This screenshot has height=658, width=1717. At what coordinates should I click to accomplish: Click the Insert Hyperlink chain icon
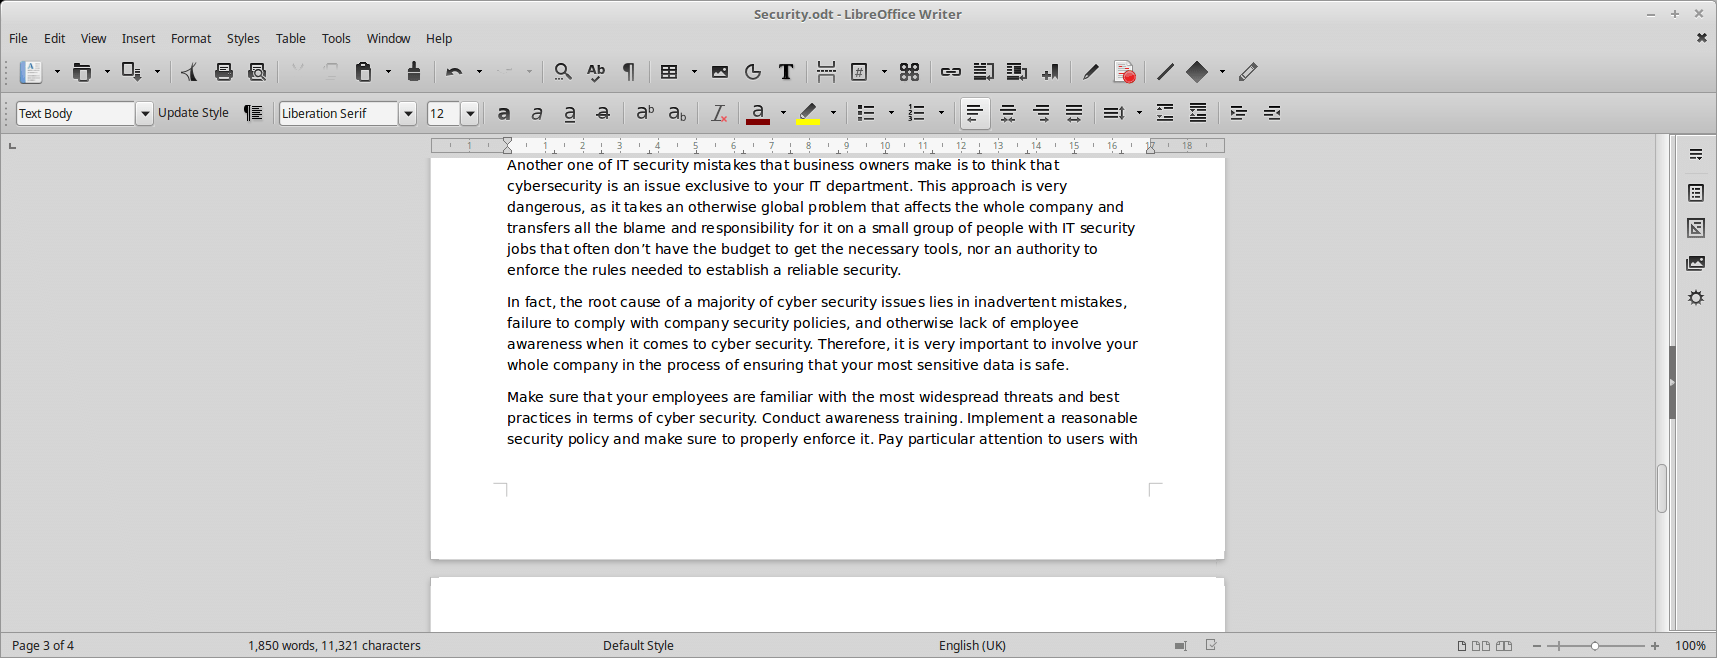(x=950, y=72)
